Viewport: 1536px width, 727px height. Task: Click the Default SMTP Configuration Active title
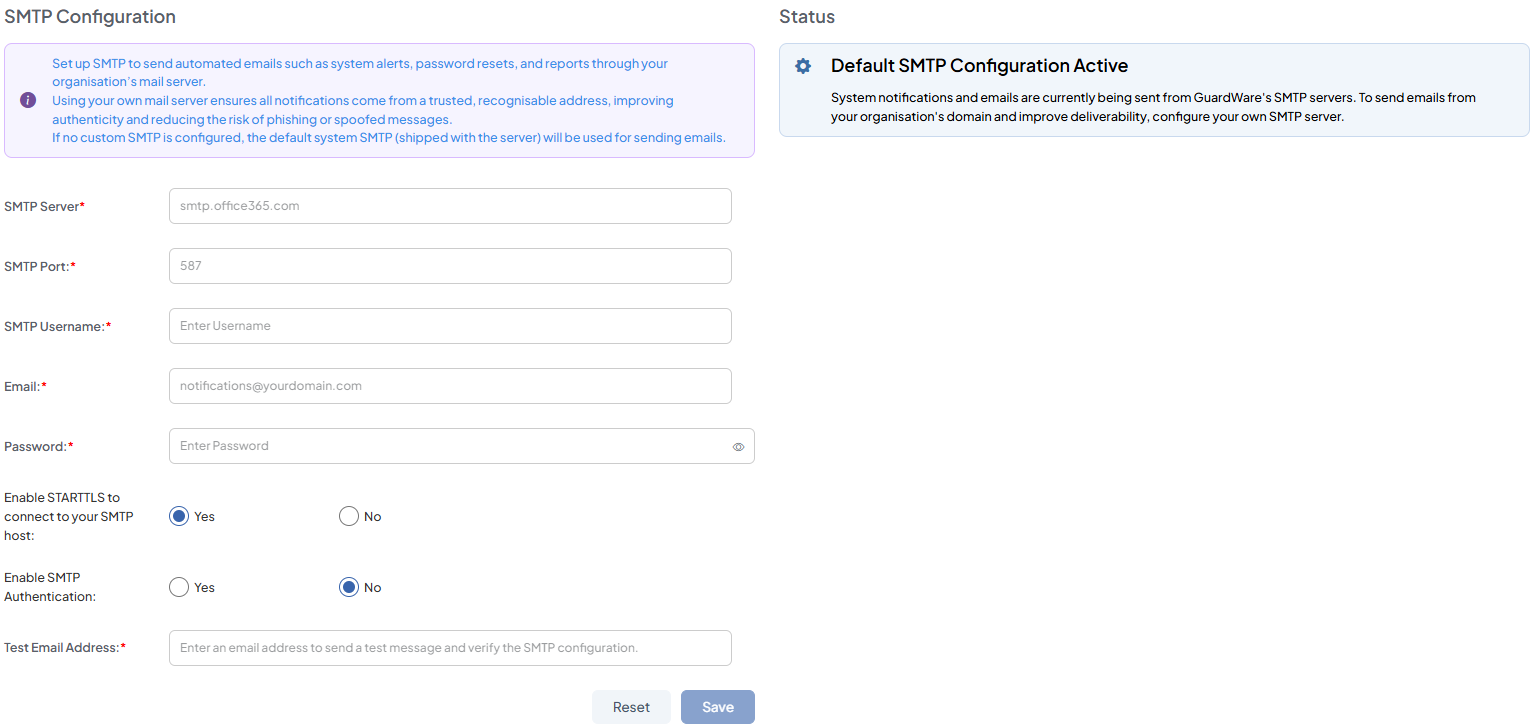(979, 66)
